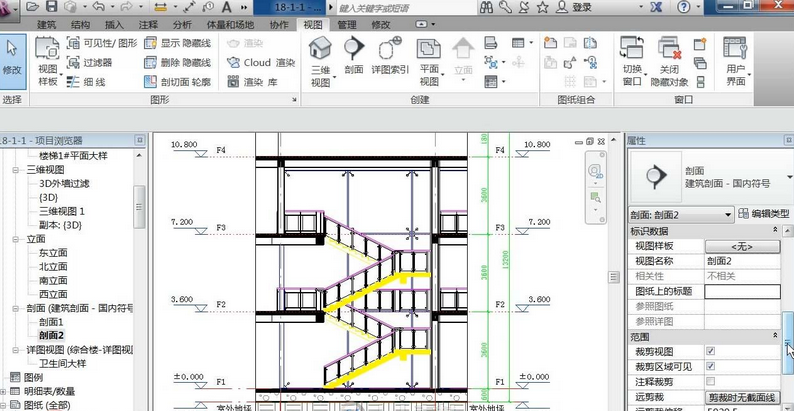The height and width of the screenshot is (411, 794).
Task: Toggle the 裁剪视图 checkbox
Action: point(710,352)
